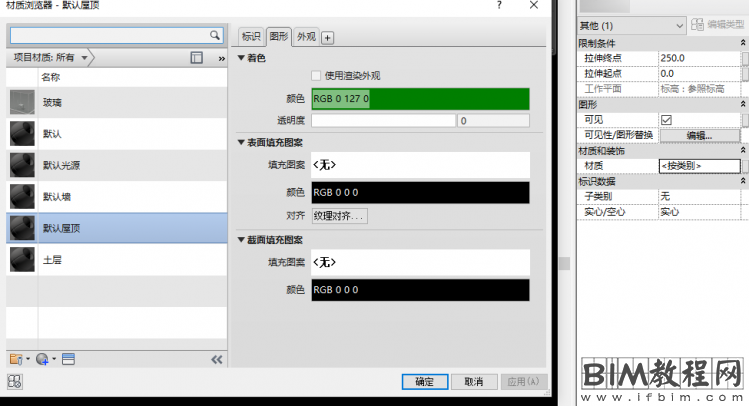Click the plus icon to add asset tab
Viewport: 749px width, 406px height.
point(327,38)
